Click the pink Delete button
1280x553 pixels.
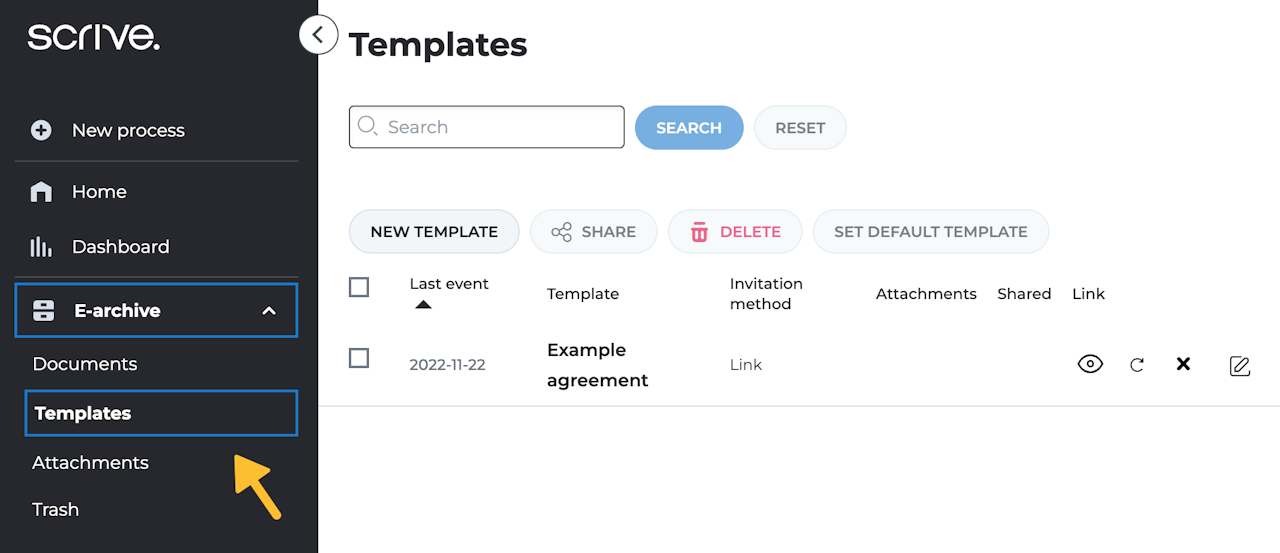[x=735, y=232]
